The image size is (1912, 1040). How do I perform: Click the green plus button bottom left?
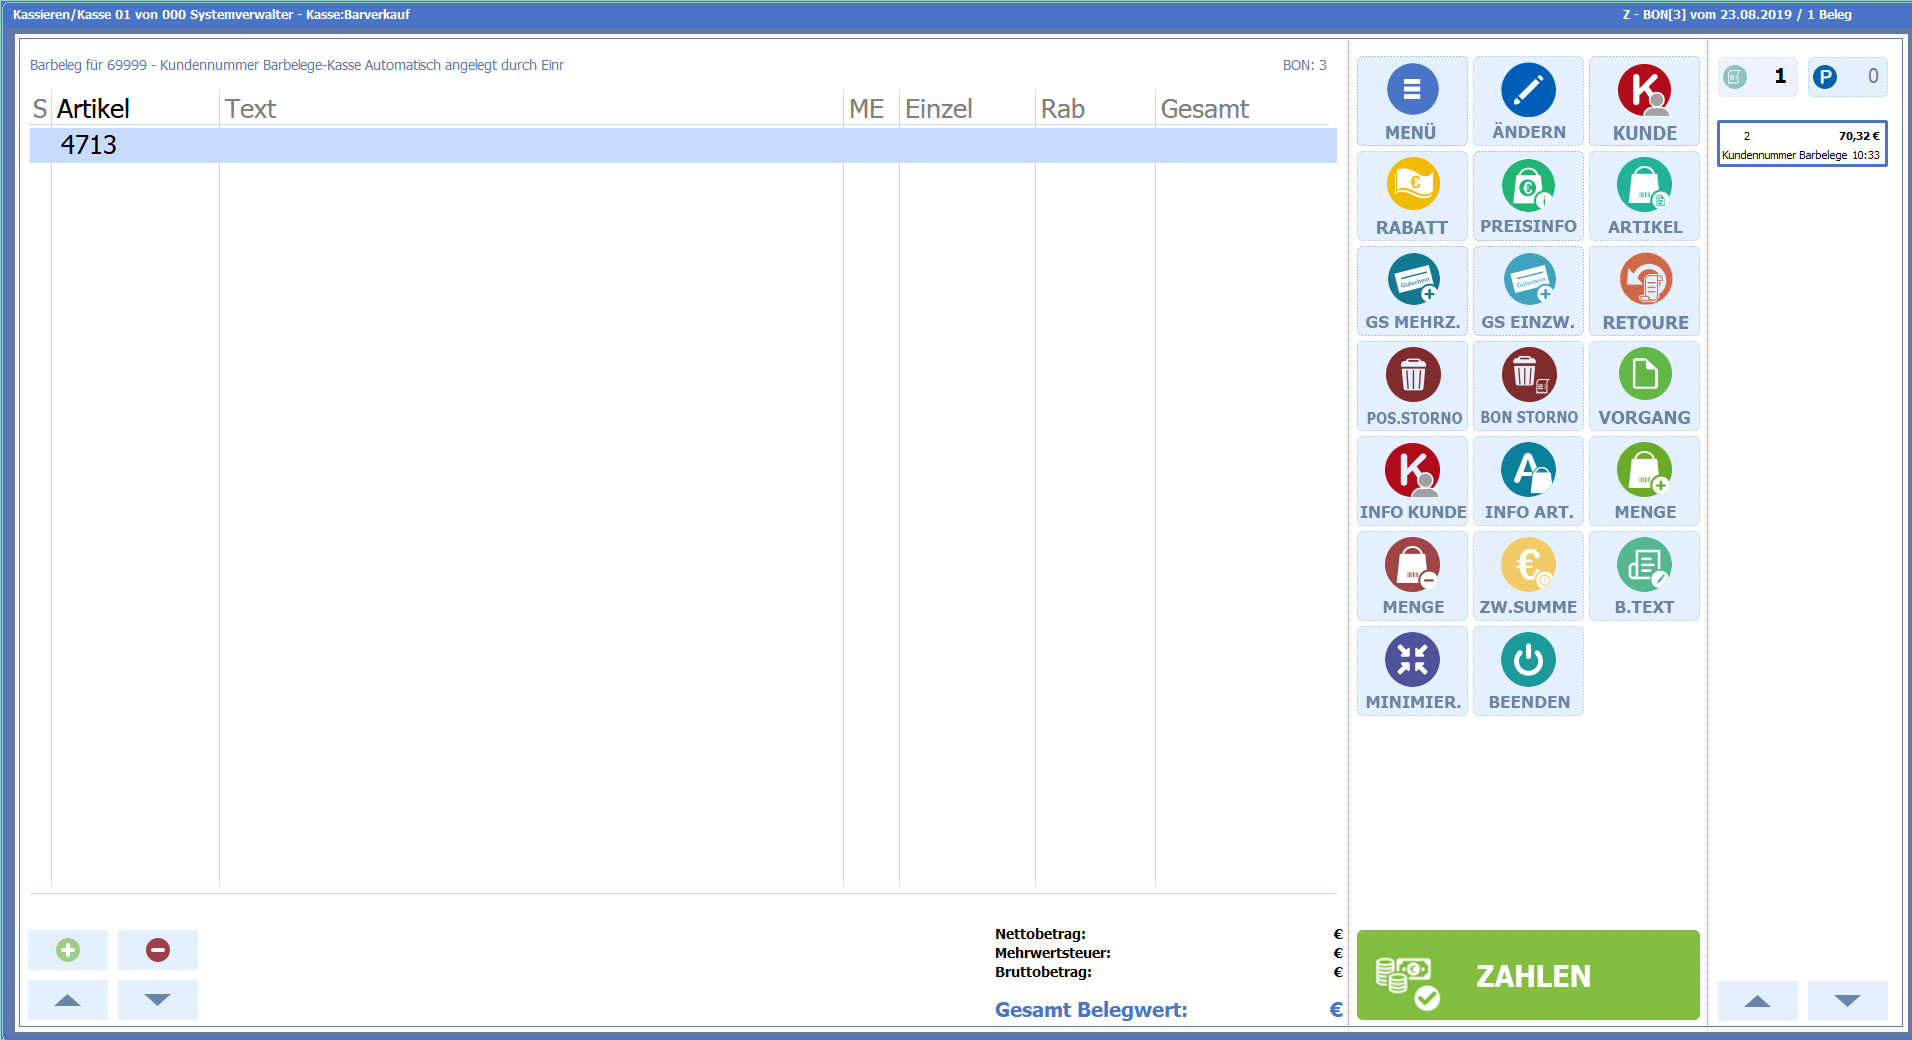[68, 950]
